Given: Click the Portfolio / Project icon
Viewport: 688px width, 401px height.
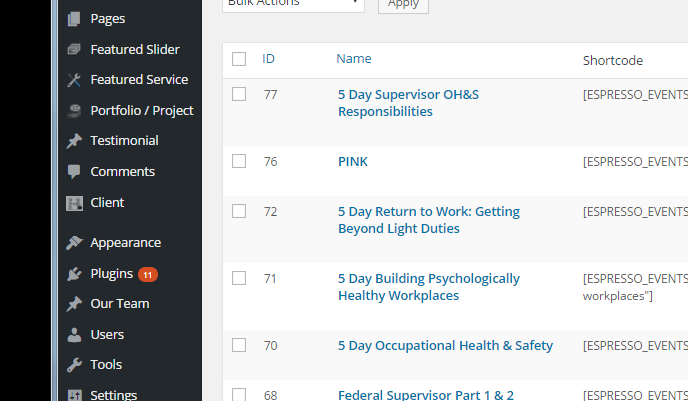Looking at the screenshot, I should click(x=74, y=111).
